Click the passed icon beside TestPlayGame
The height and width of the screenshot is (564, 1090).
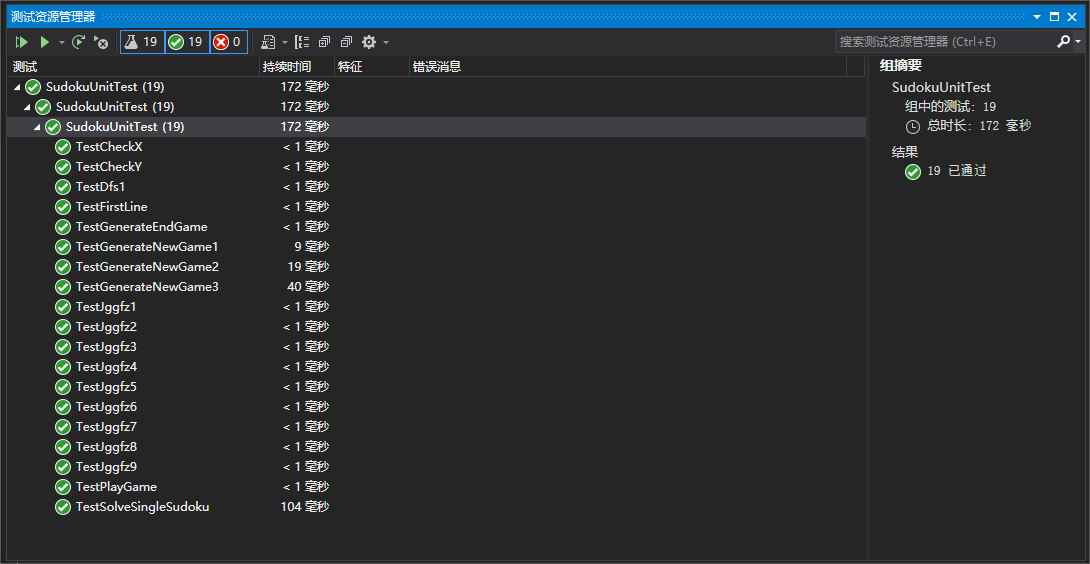(x=63, y=487)
